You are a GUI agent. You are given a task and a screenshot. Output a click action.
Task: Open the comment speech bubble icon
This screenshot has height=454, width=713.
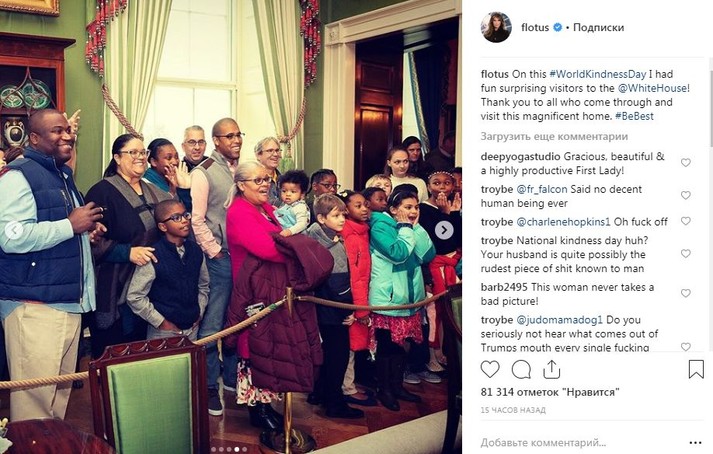click(521, 369)
